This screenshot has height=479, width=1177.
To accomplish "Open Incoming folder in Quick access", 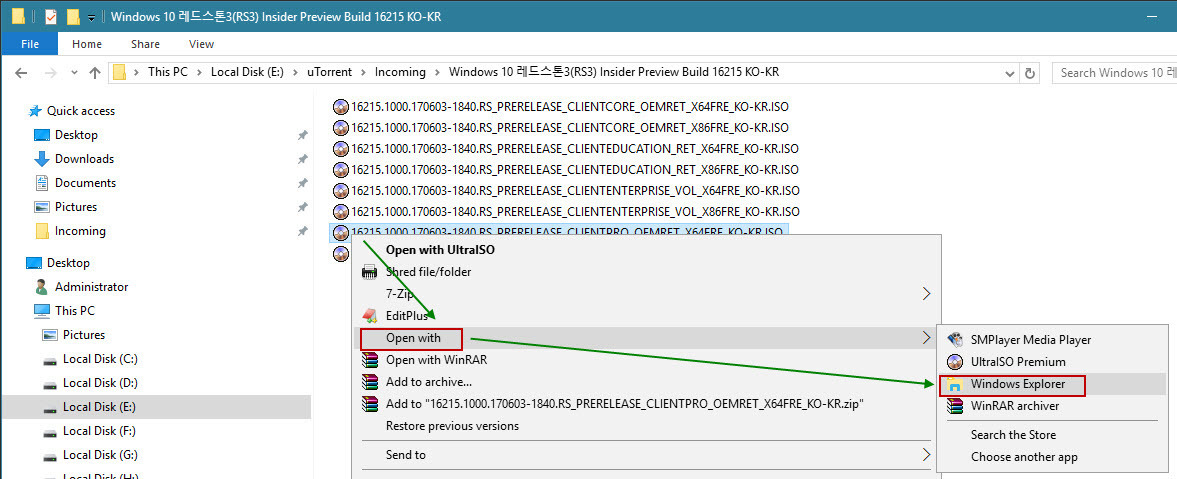I will [80, 230].
